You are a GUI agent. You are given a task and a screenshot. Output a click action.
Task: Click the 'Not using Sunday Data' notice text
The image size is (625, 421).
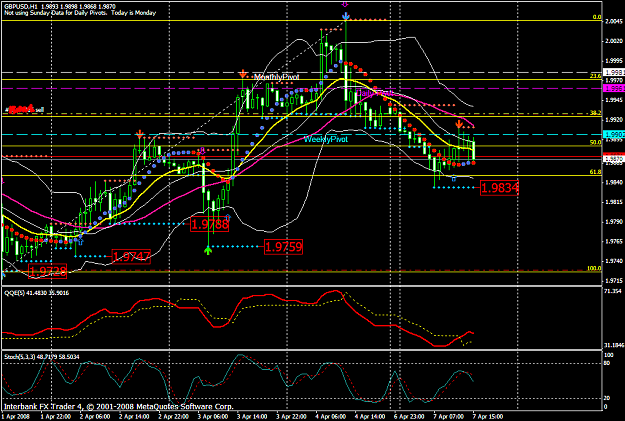point(80,13)
